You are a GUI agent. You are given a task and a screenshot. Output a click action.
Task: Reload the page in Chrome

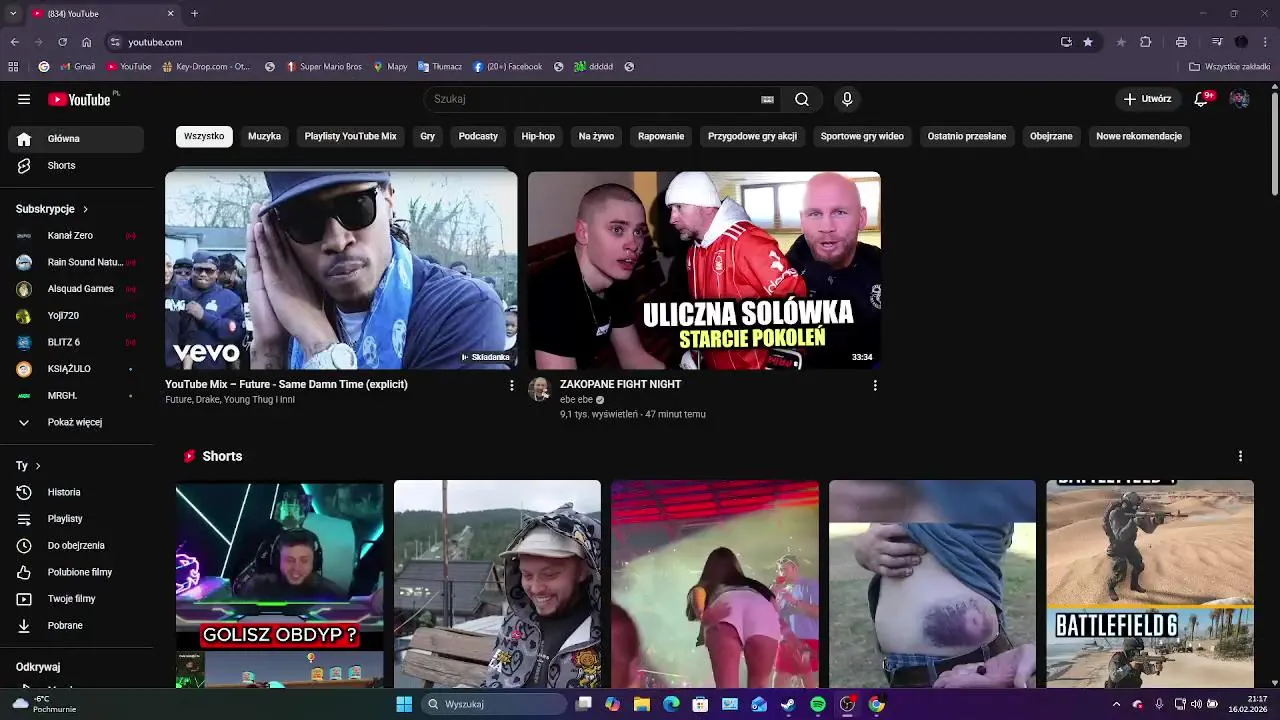(x=62, y=42)
